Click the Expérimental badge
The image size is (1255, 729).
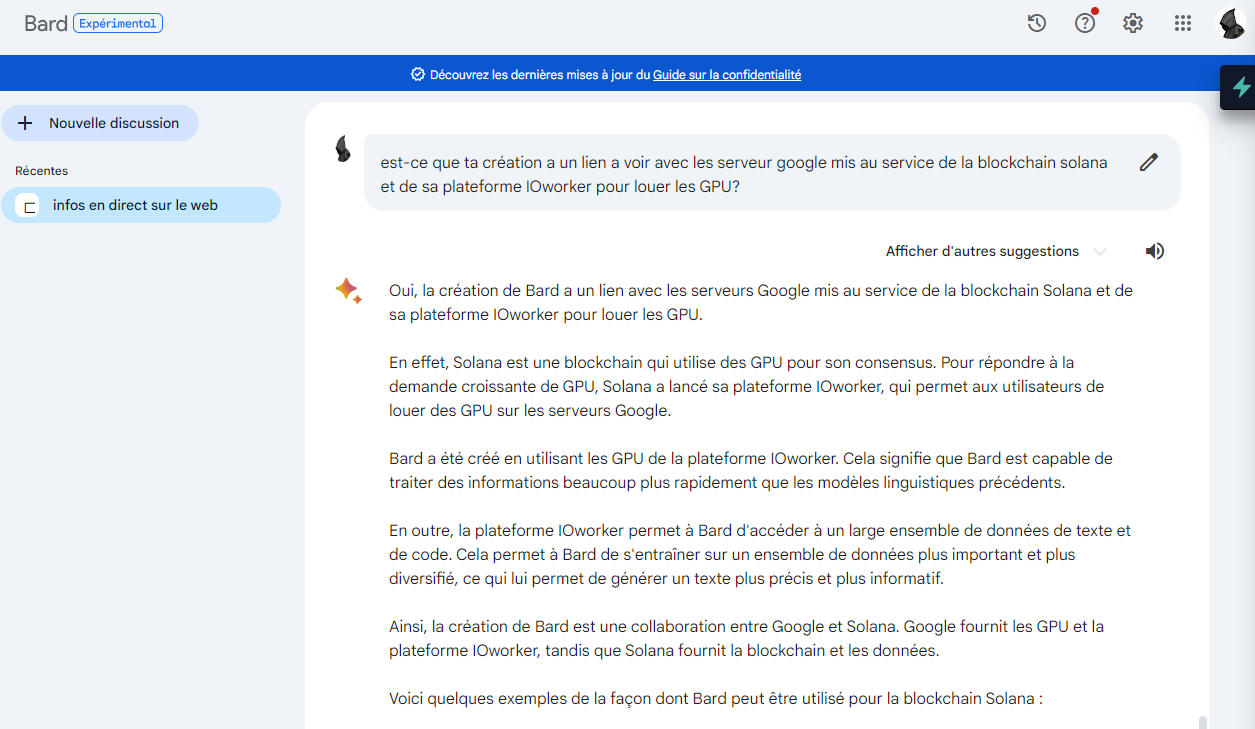pos(118,23)
